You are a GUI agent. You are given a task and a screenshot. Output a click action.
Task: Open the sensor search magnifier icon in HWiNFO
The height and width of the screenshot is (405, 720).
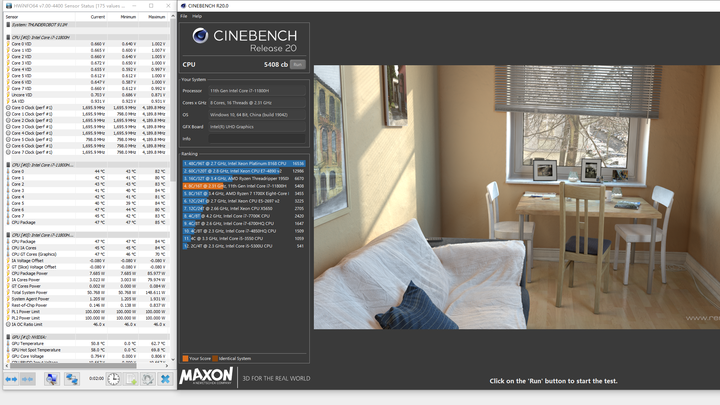click(x=51, y=379)
